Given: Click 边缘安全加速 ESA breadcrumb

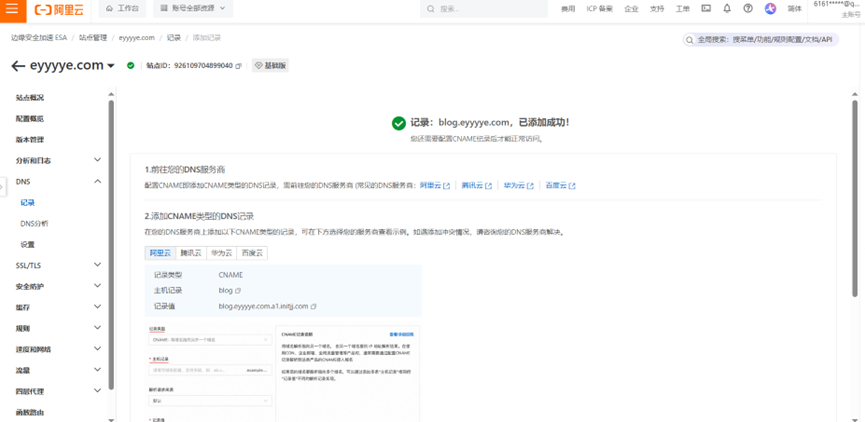Looking at the screenshot, I should pos(39,38).
